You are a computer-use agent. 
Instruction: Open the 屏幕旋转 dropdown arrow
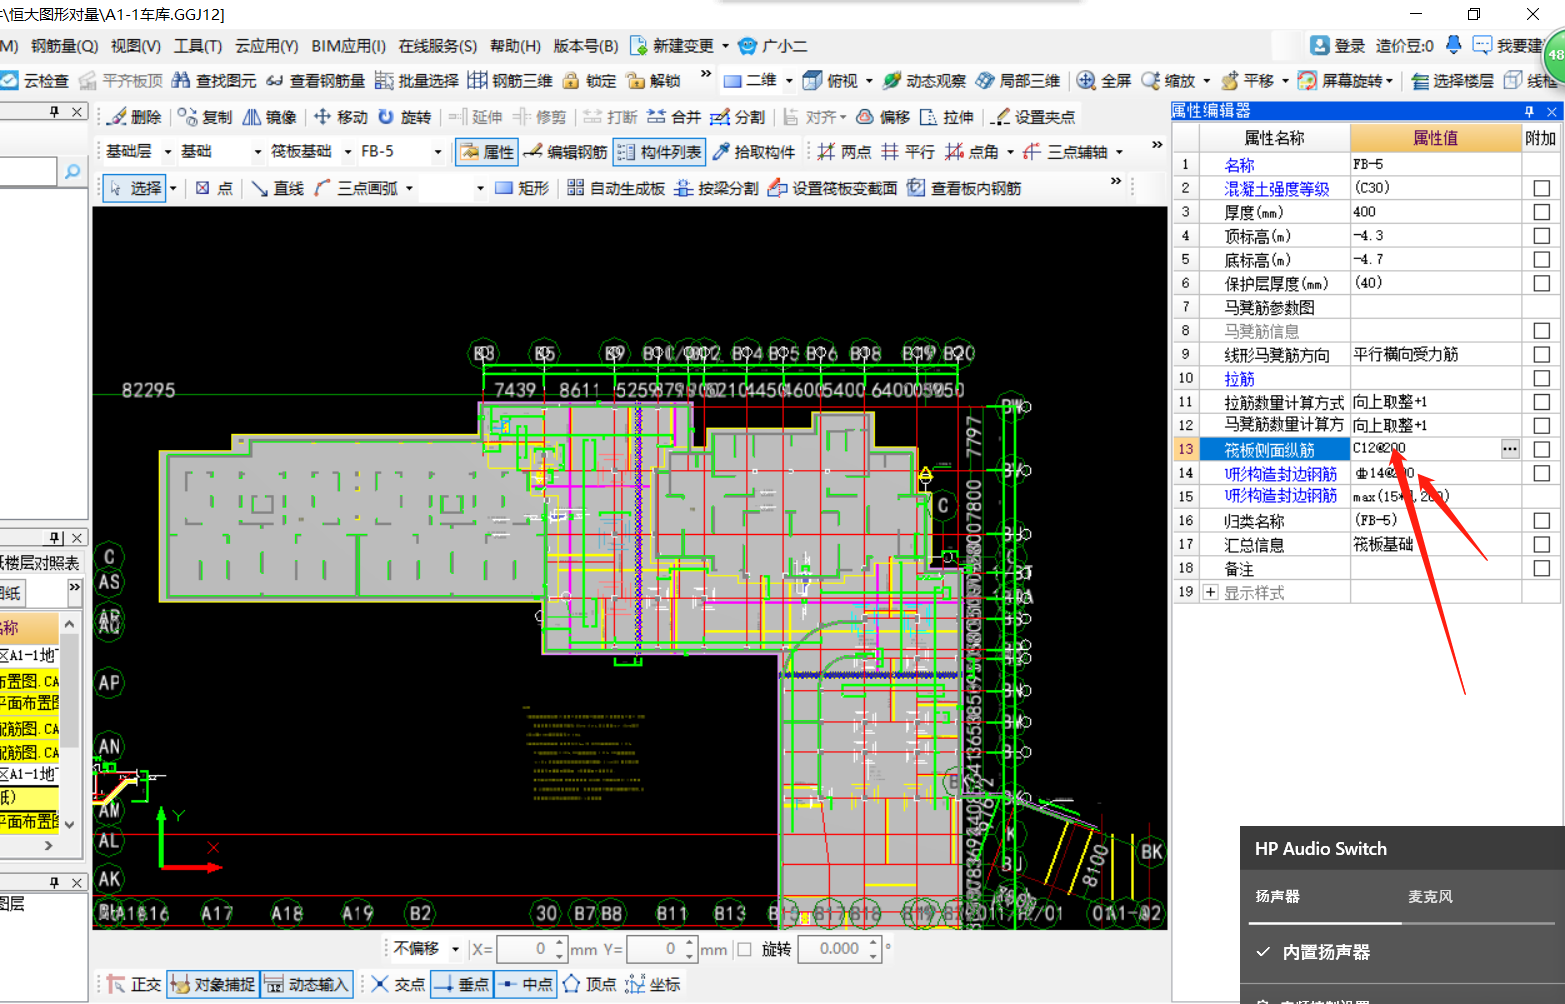click(1389, 81)
